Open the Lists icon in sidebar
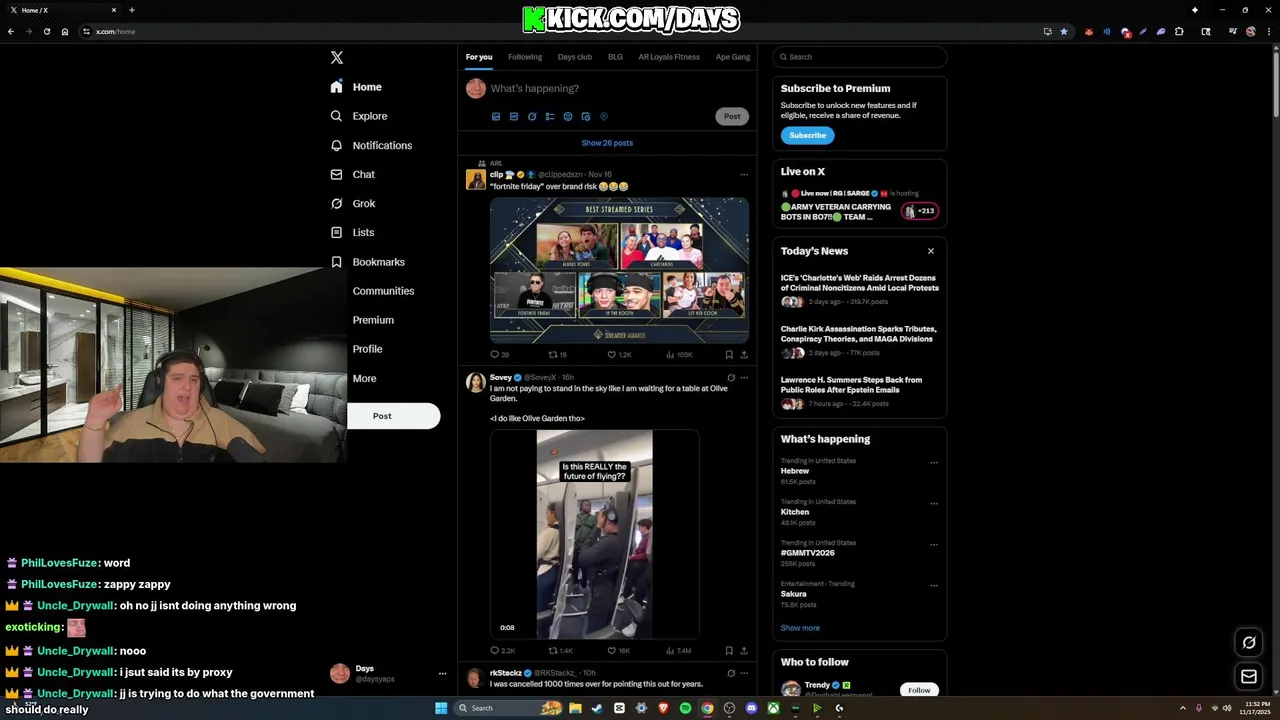The height and width of the screenshot is (720, 1280). (337, 232)
